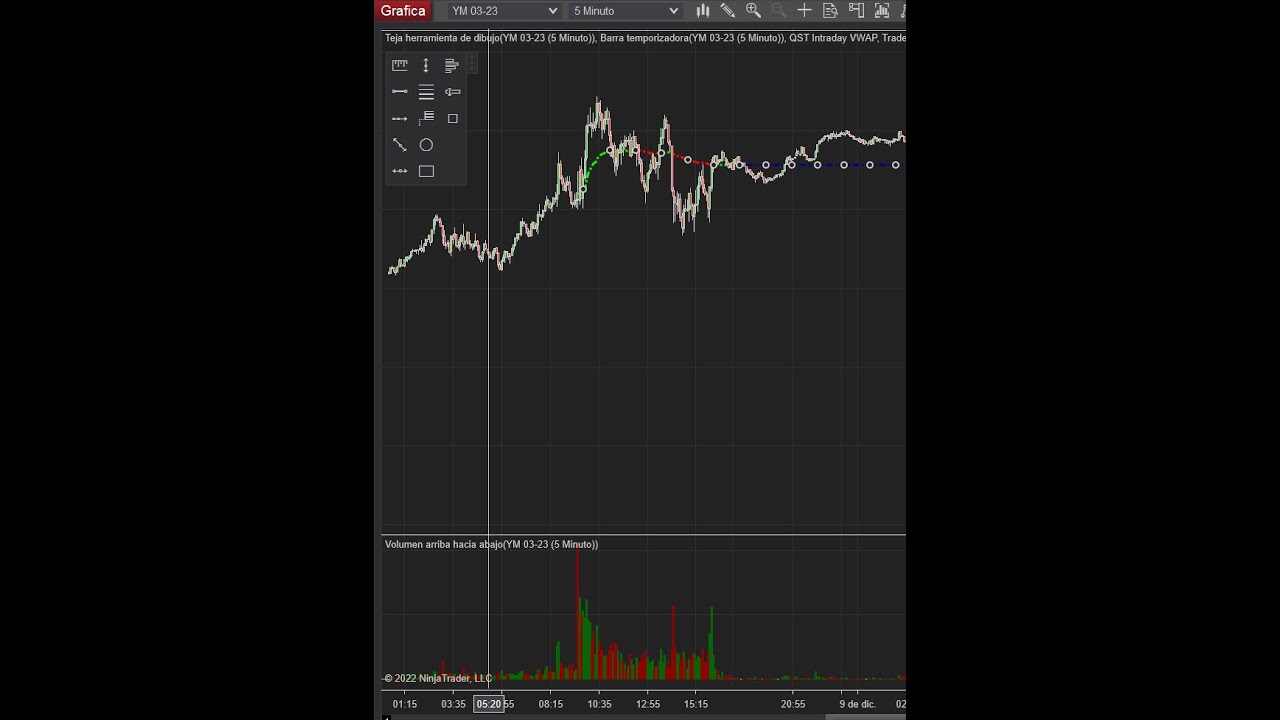Select the ray arrow tool
This screenshot has width=1280, height=720.
(400, 118)
